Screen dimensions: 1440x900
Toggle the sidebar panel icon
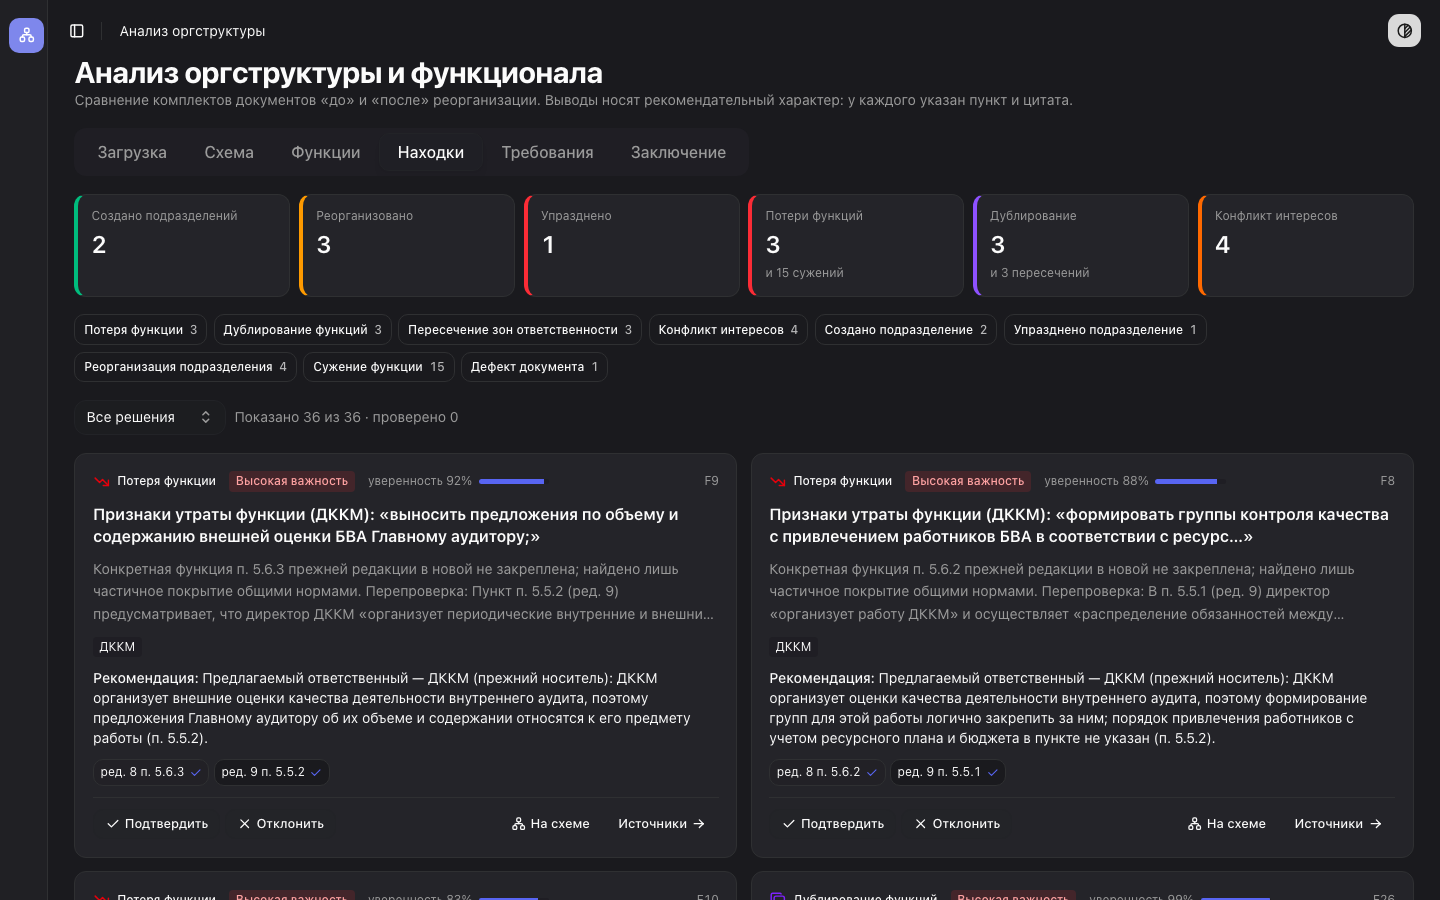(x=77, y=31)
